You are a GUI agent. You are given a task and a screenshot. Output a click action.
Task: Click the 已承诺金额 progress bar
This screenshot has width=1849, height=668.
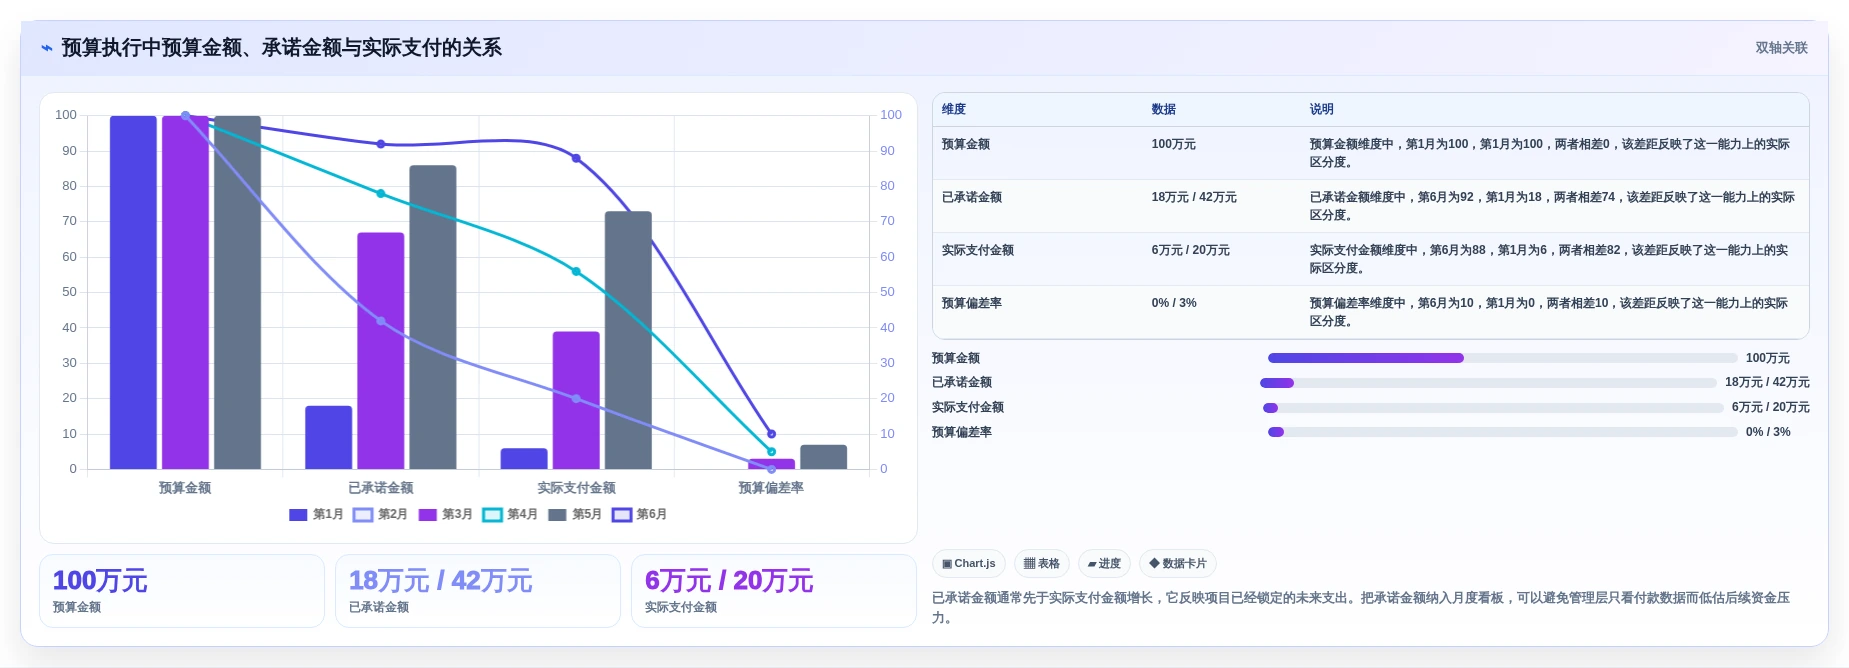pos(1488,383)
